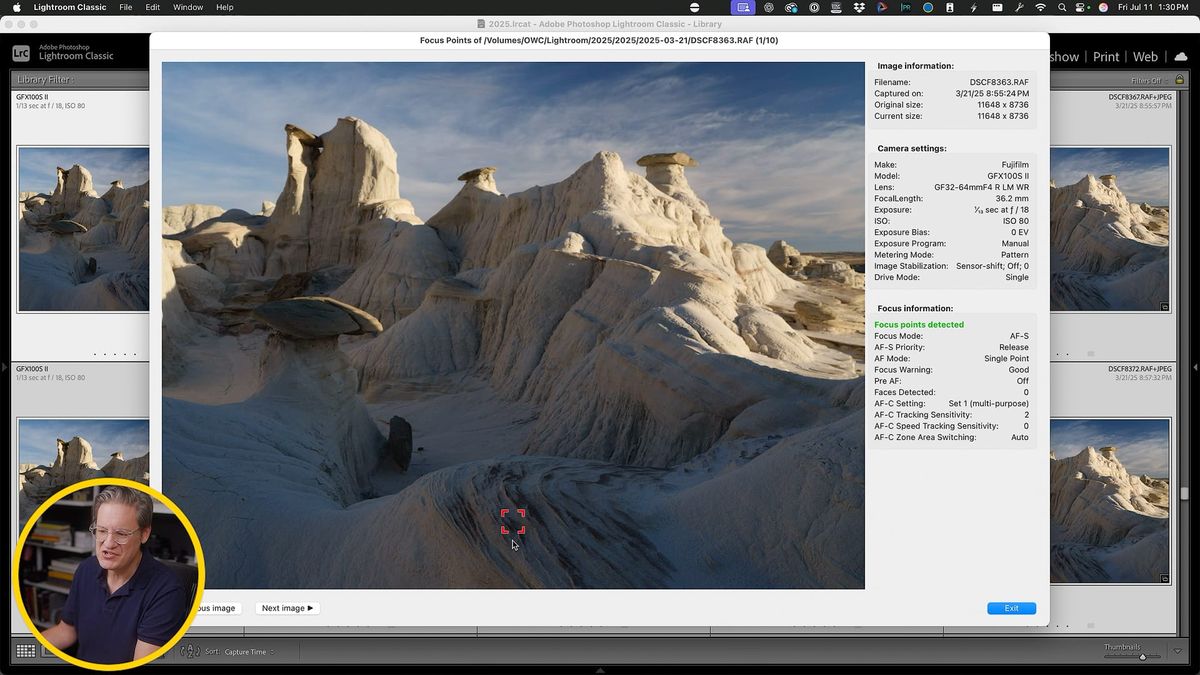1200x675 pixels.
Task: Advance with the Next image button
Action: 287,607
